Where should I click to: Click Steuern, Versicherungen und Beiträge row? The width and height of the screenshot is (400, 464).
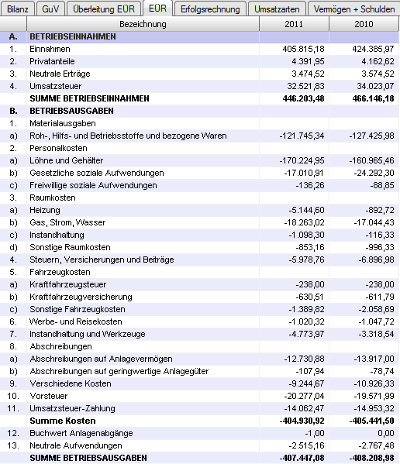point(199,260)
